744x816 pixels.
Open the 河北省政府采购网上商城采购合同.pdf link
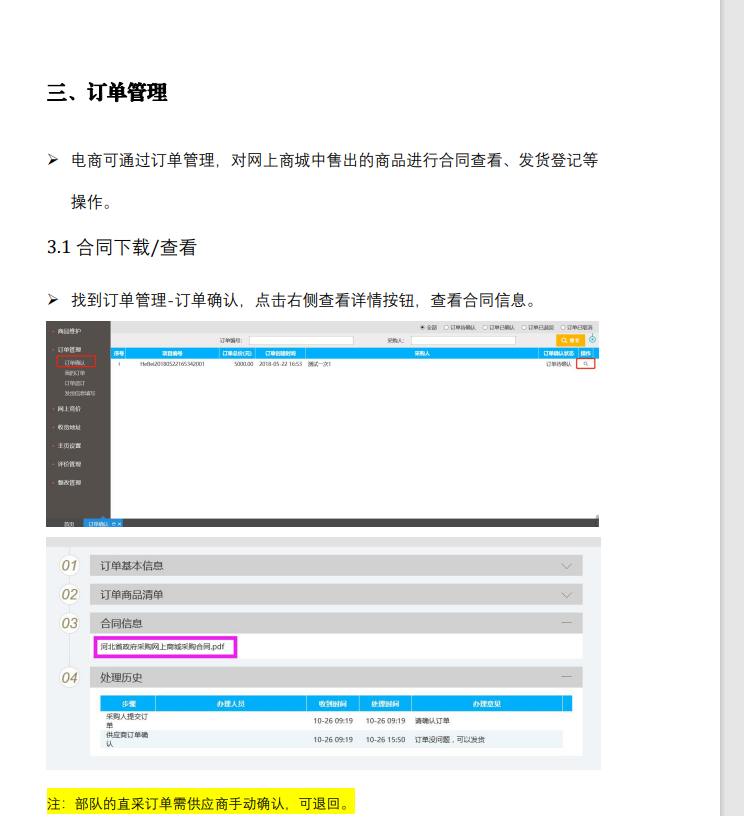coord(164,647)
